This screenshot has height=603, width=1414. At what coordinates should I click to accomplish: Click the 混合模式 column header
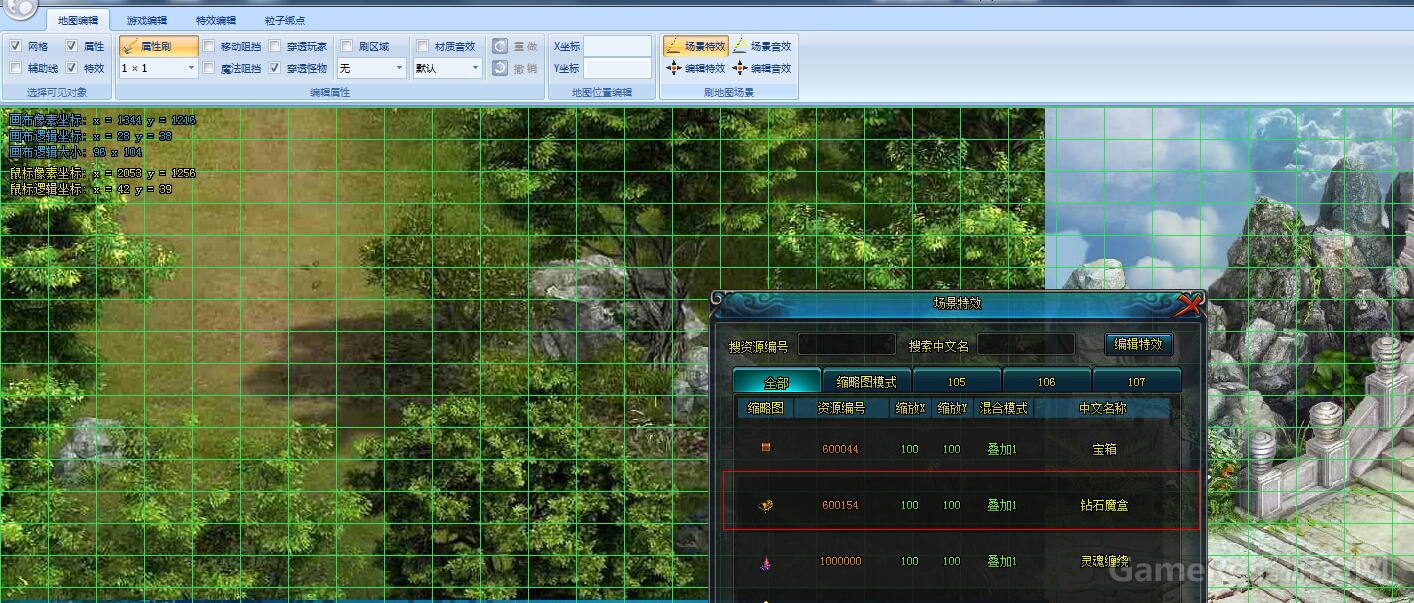point(1003,408)
